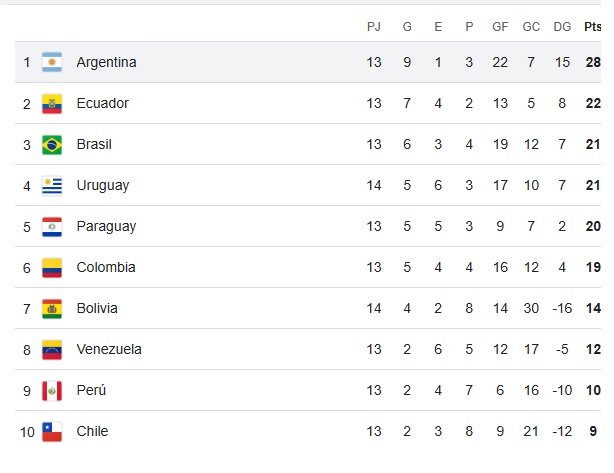Viewport: 614px width, 473px height.
Task: Click the Perú flag icon
Action: [52, 390]
